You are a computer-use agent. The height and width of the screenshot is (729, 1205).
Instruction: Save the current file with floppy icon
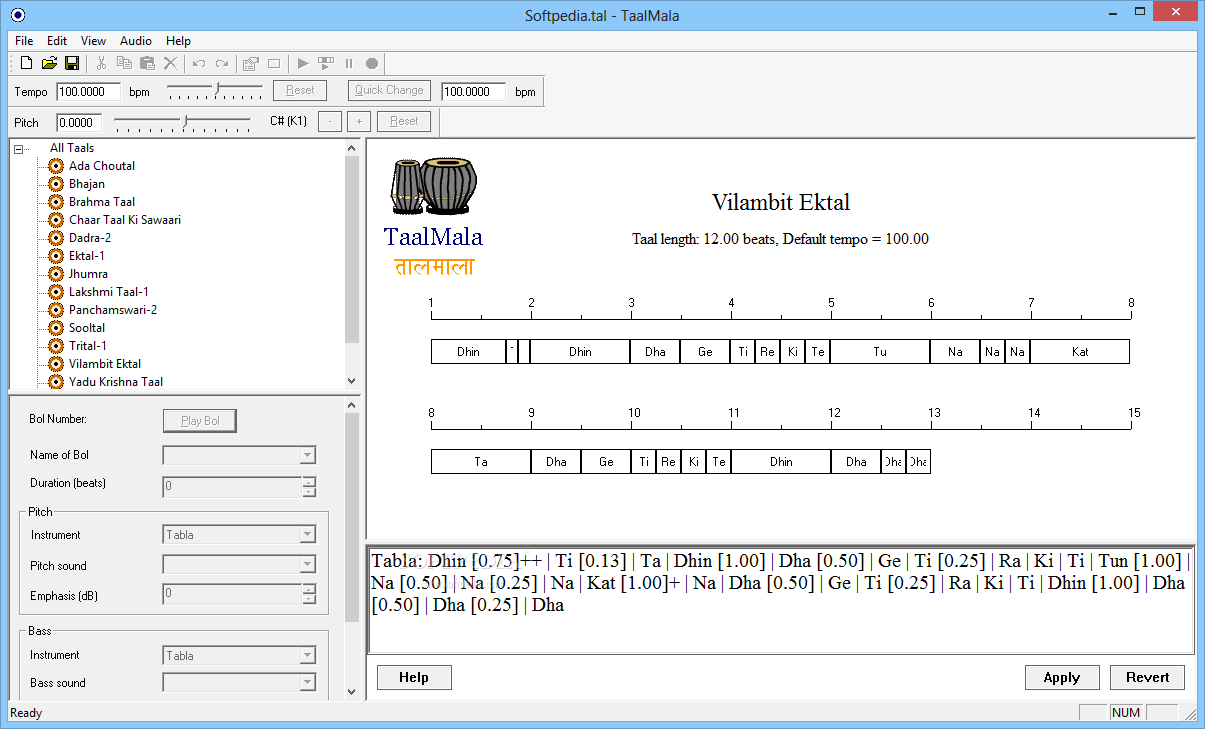click(x=72, y=63)
